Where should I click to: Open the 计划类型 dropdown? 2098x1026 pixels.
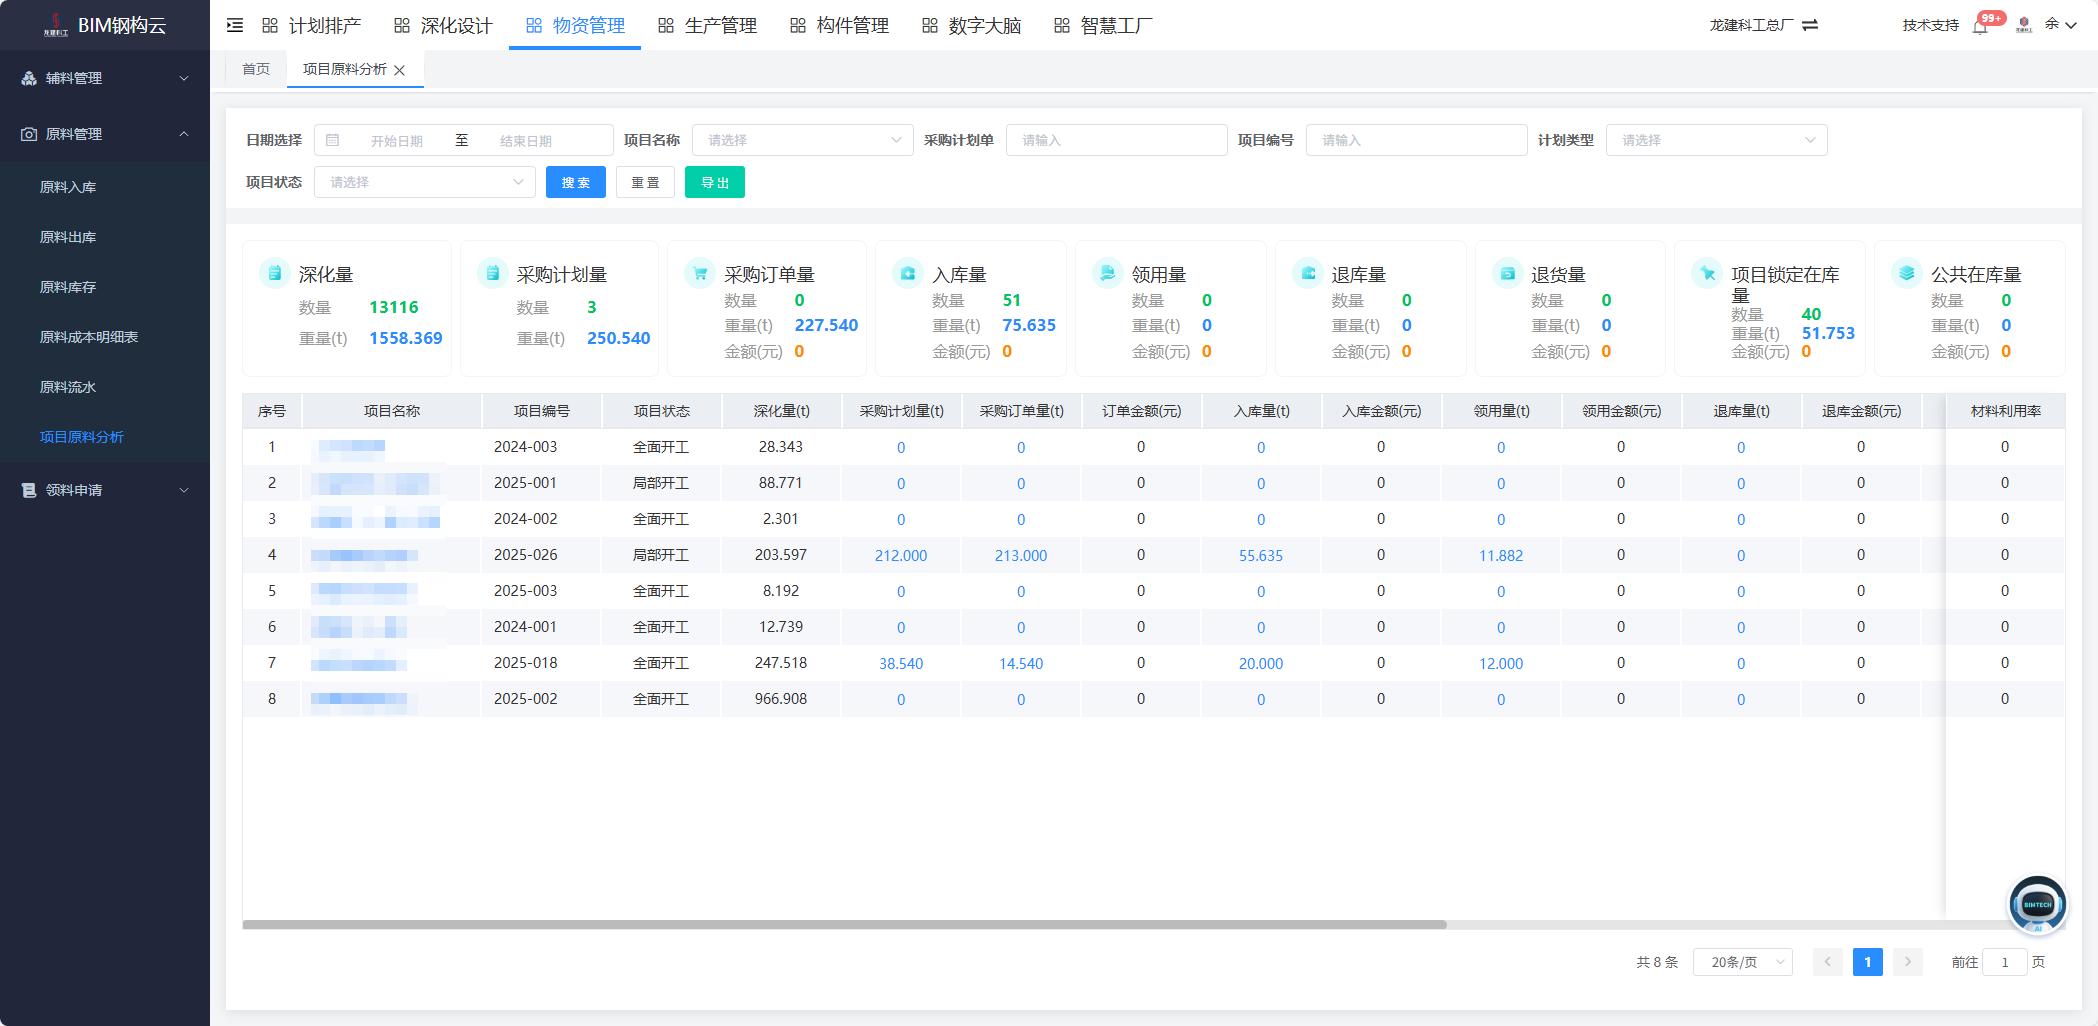[1716, 140]
